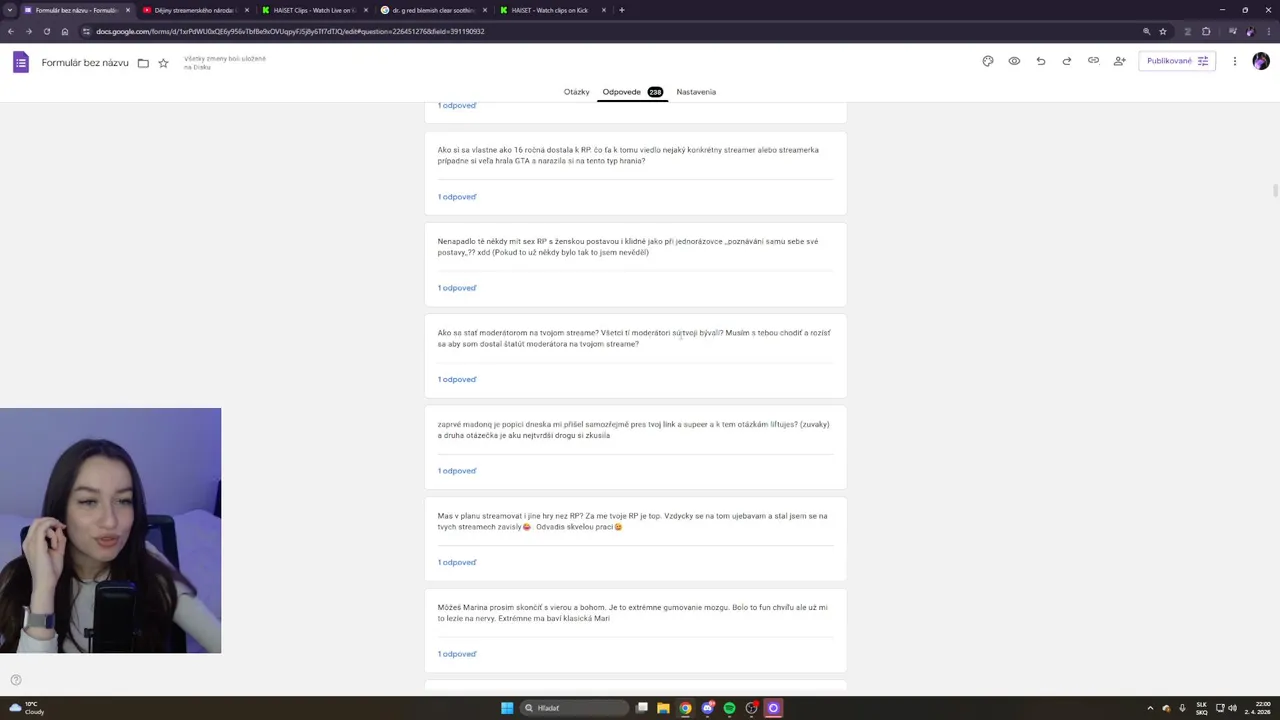The width and height of the screenshot is (1280, 720).
Task: Open the Nastavenia tab
Action: (x=696, y=92)
